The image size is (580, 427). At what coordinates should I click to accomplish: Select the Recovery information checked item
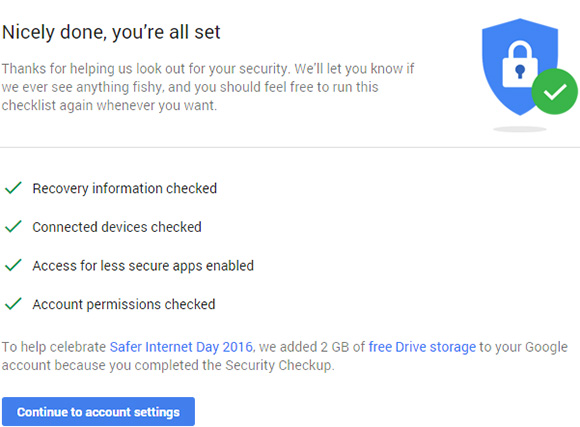click(125, 188)
